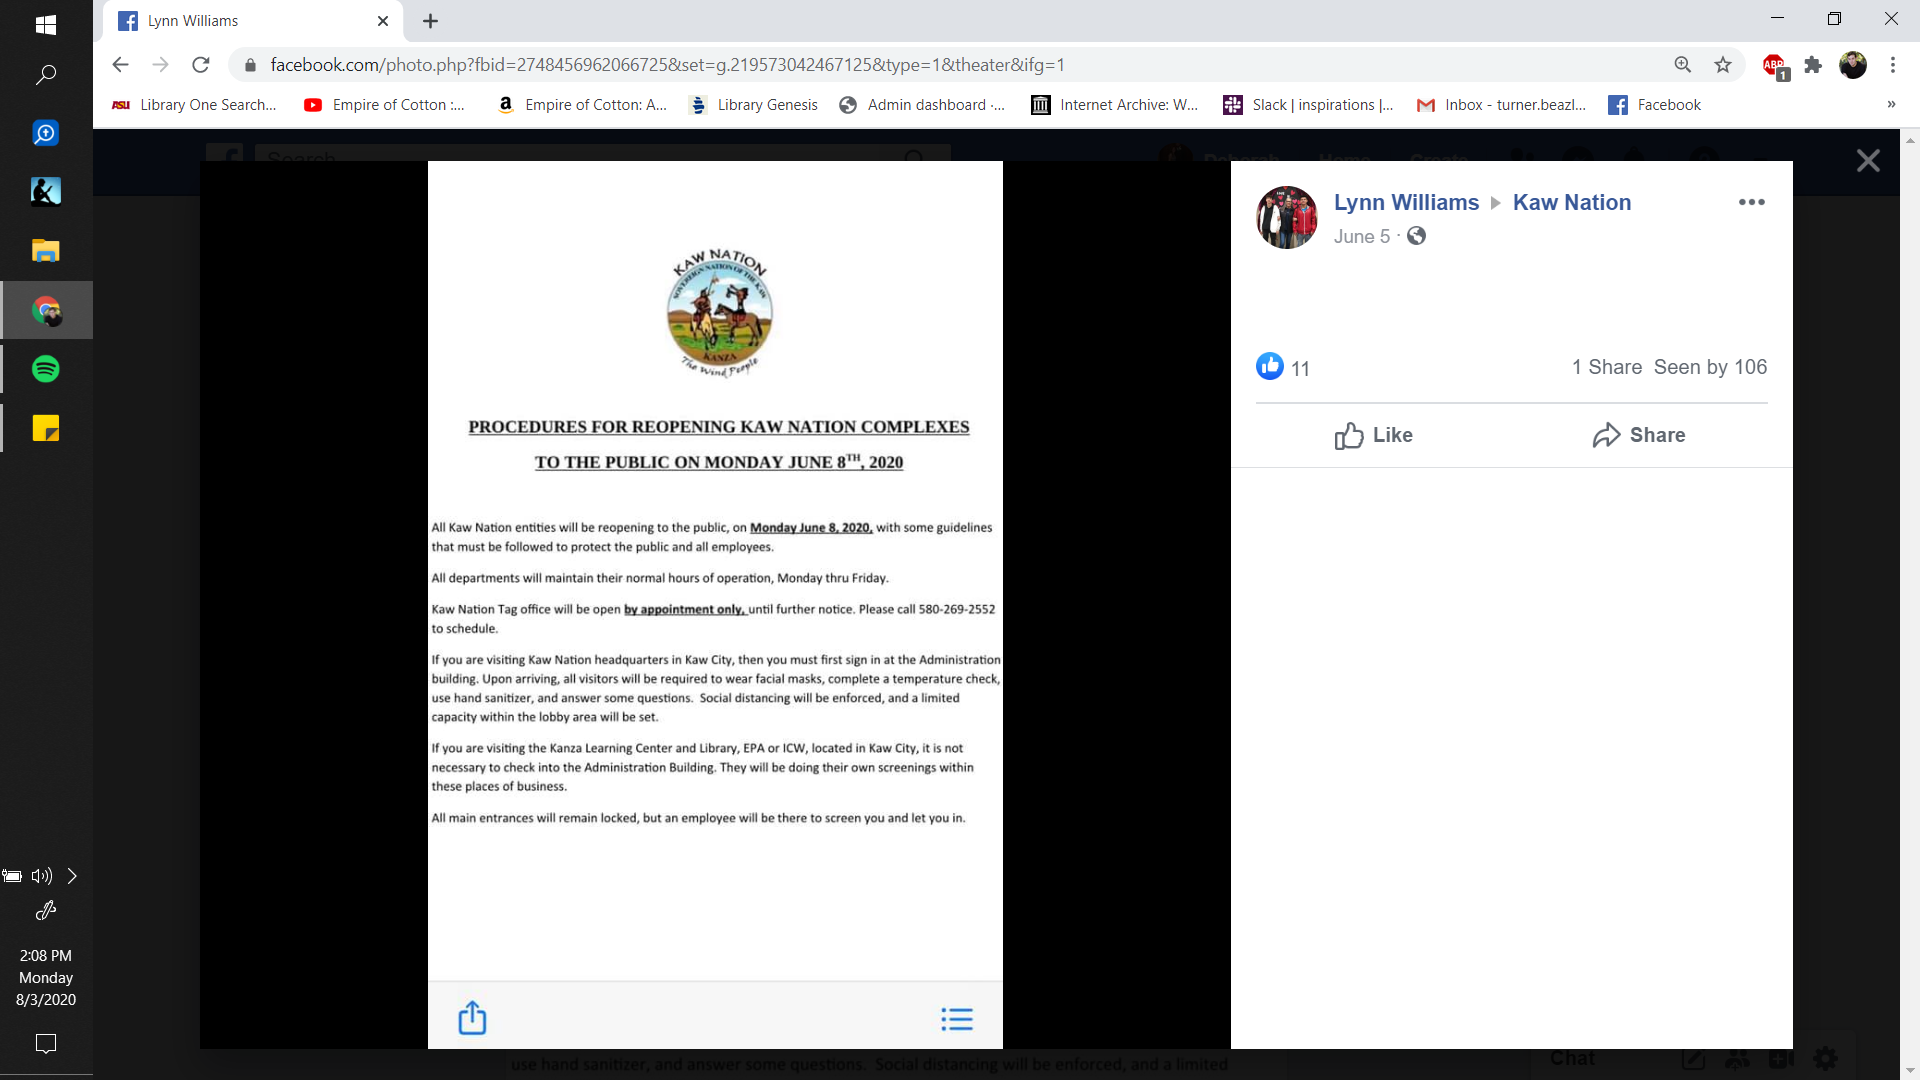This screenshot has width=1920, height=1080.
Task: Click the Like button on post
Action: (x=1373, y=435)
